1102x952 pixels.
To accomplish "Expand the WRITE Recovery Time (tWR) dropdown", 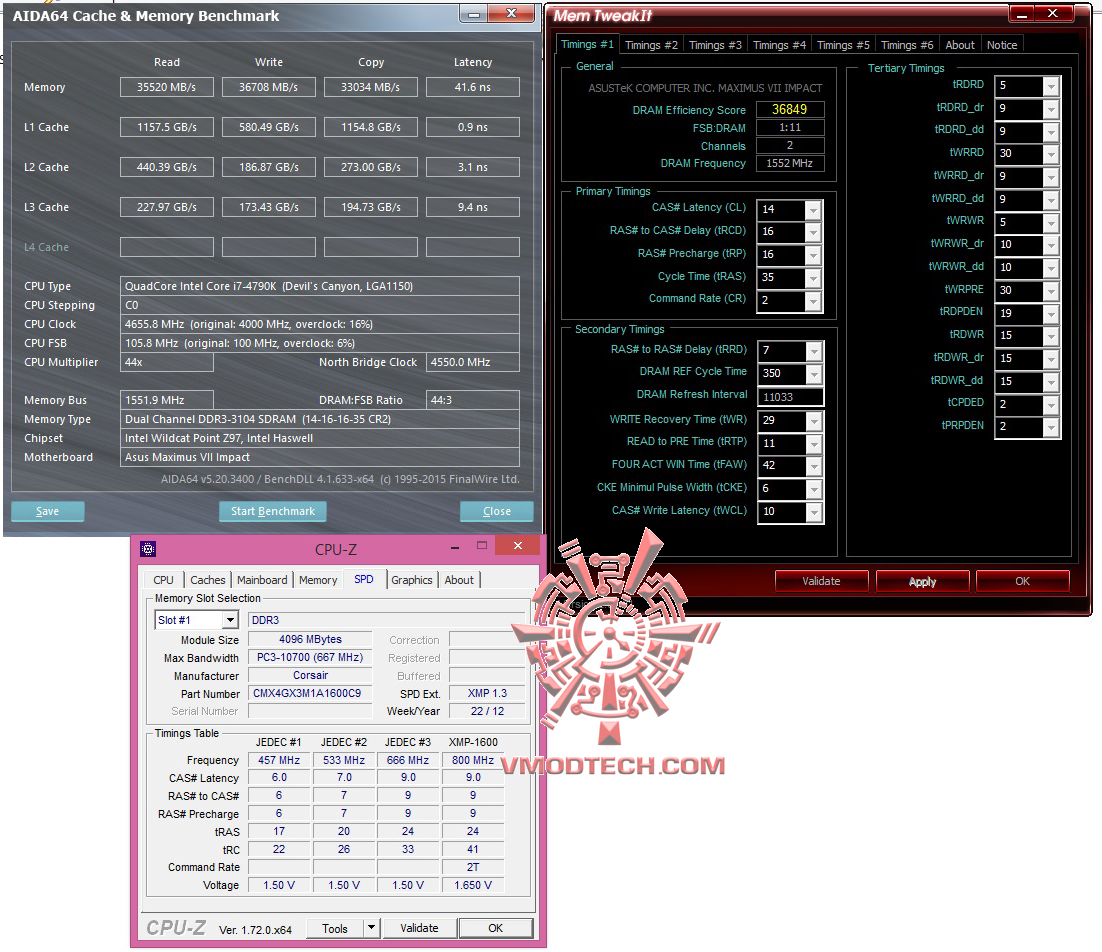I will 813,421.
